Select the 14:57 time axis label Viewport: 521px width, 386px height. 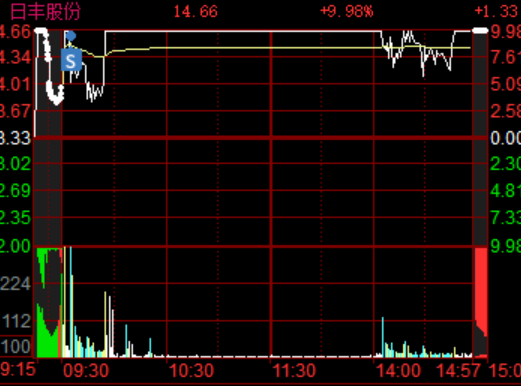coord(459,371)
